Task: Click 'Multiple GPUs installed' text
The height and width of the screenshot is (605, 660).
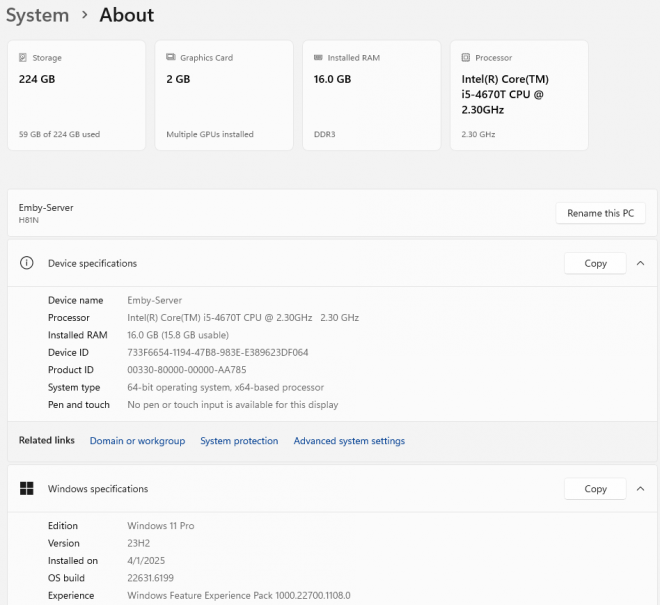Action: click(x=210, y=134)
